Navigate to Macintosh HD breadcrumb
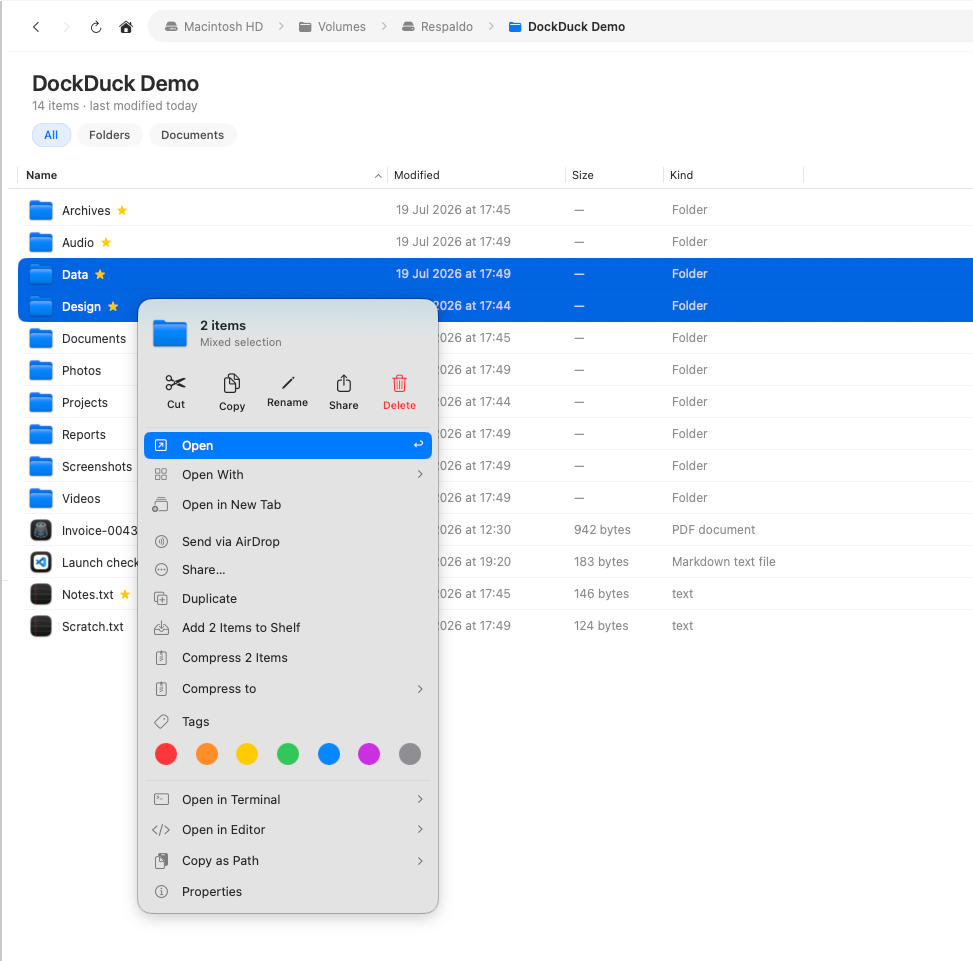The height and width of the screenshot is (961, 973). [213, 27]
